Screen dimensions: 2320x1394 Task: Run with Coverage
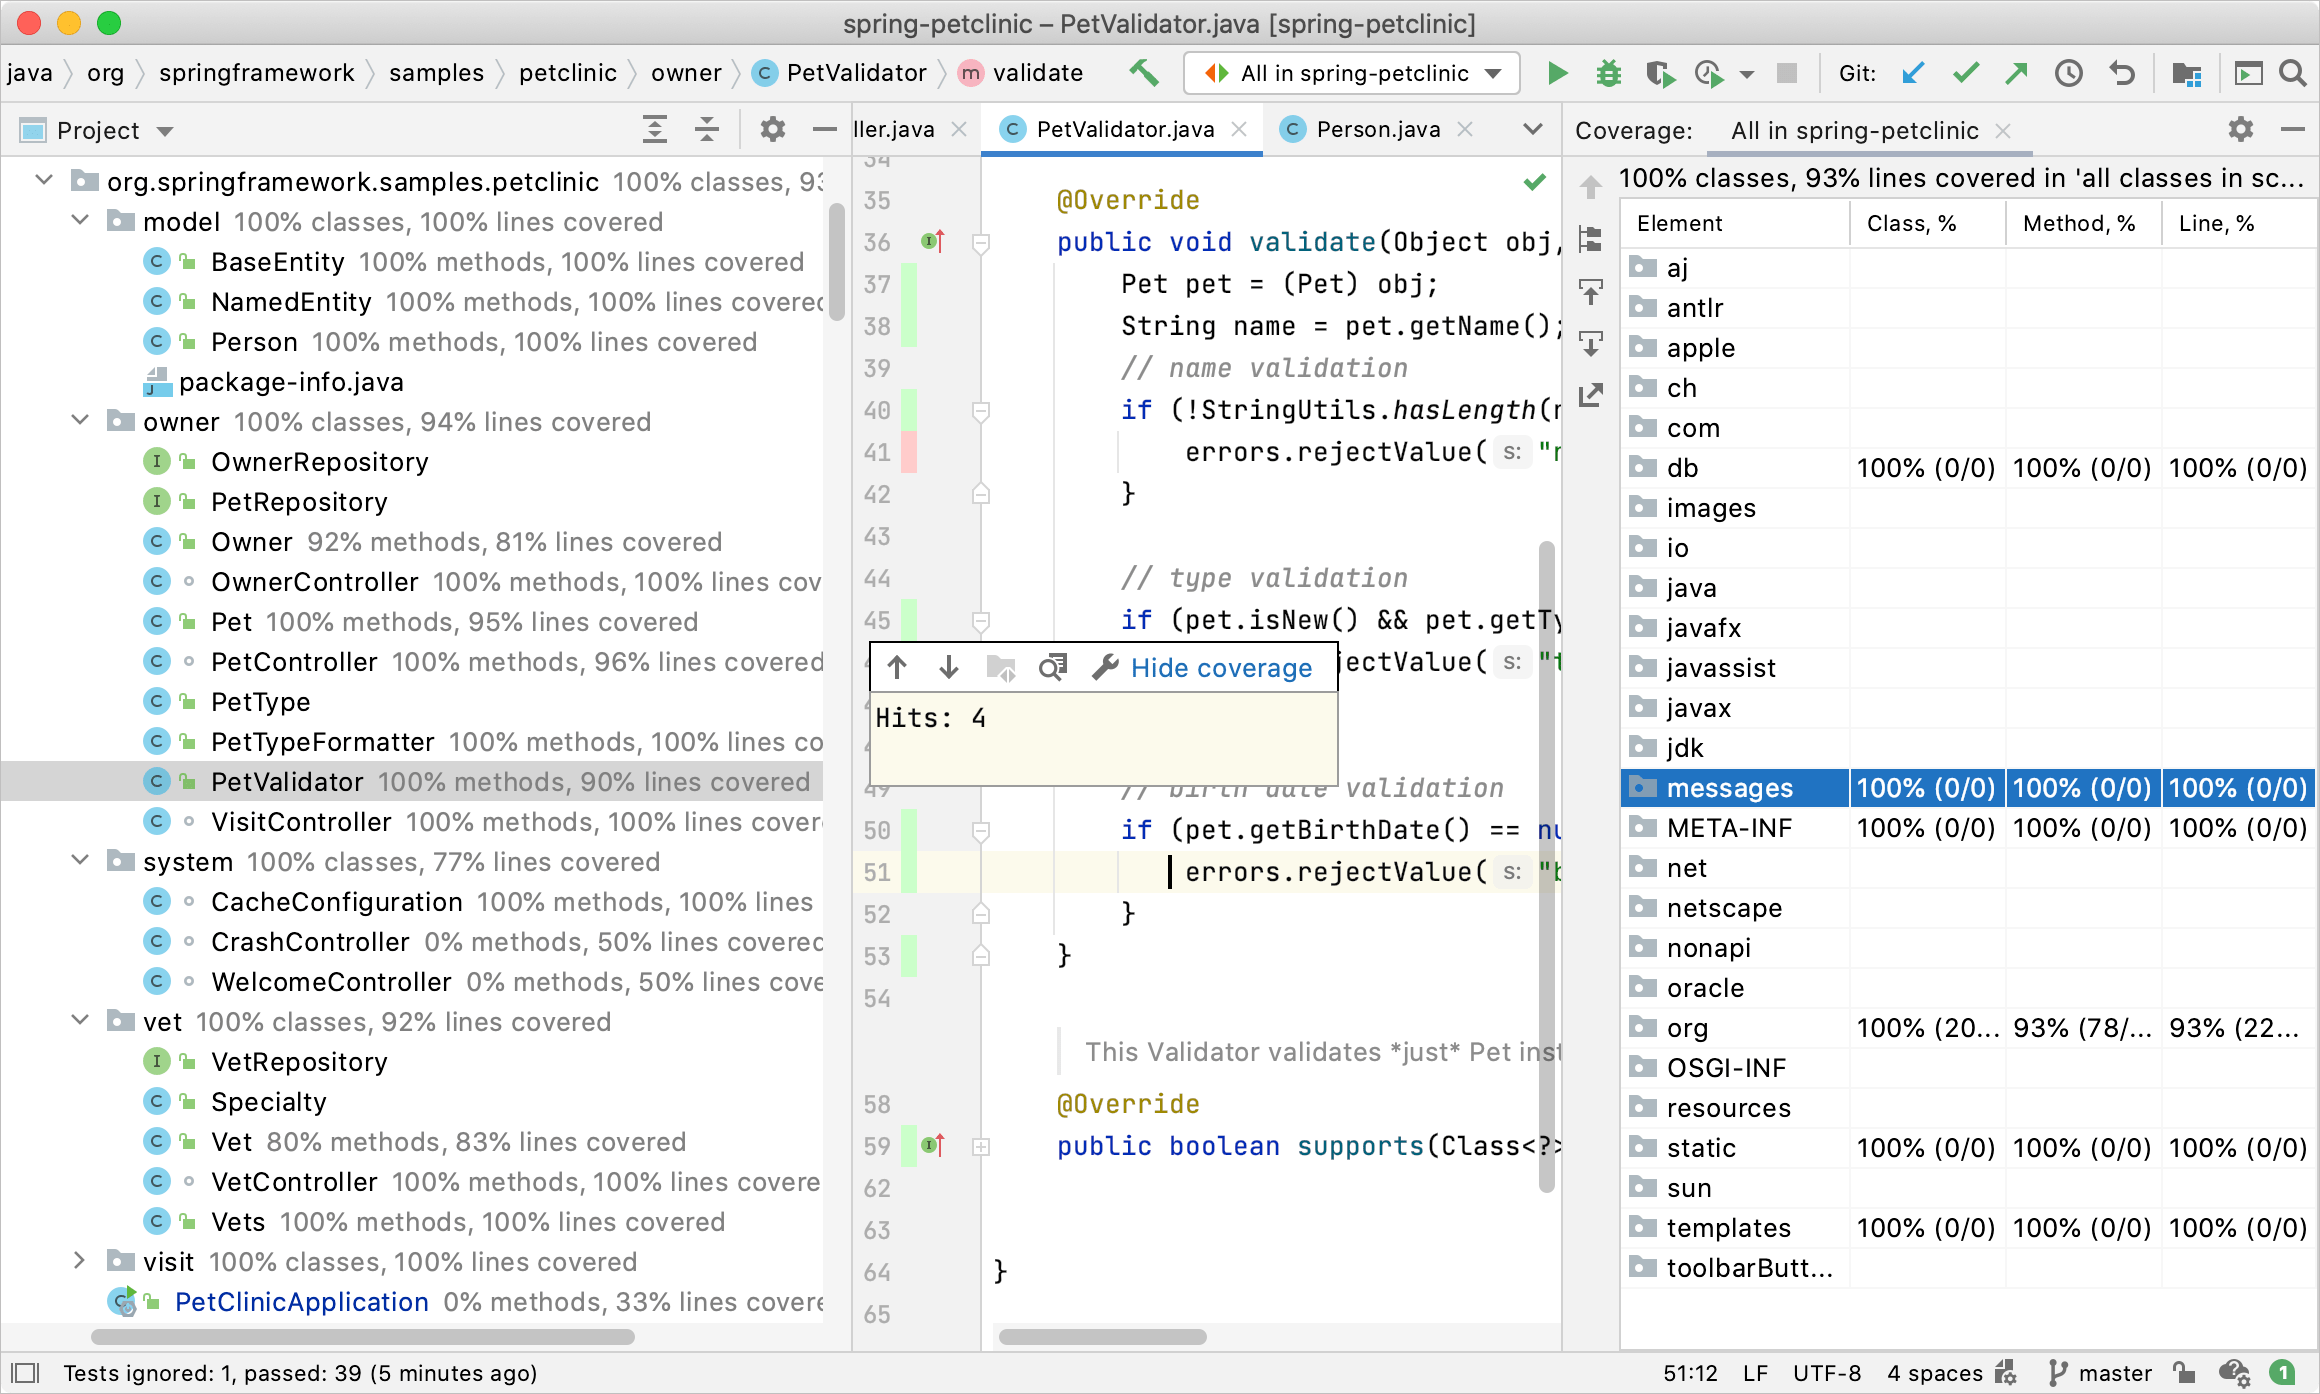tap(1660, 73)
